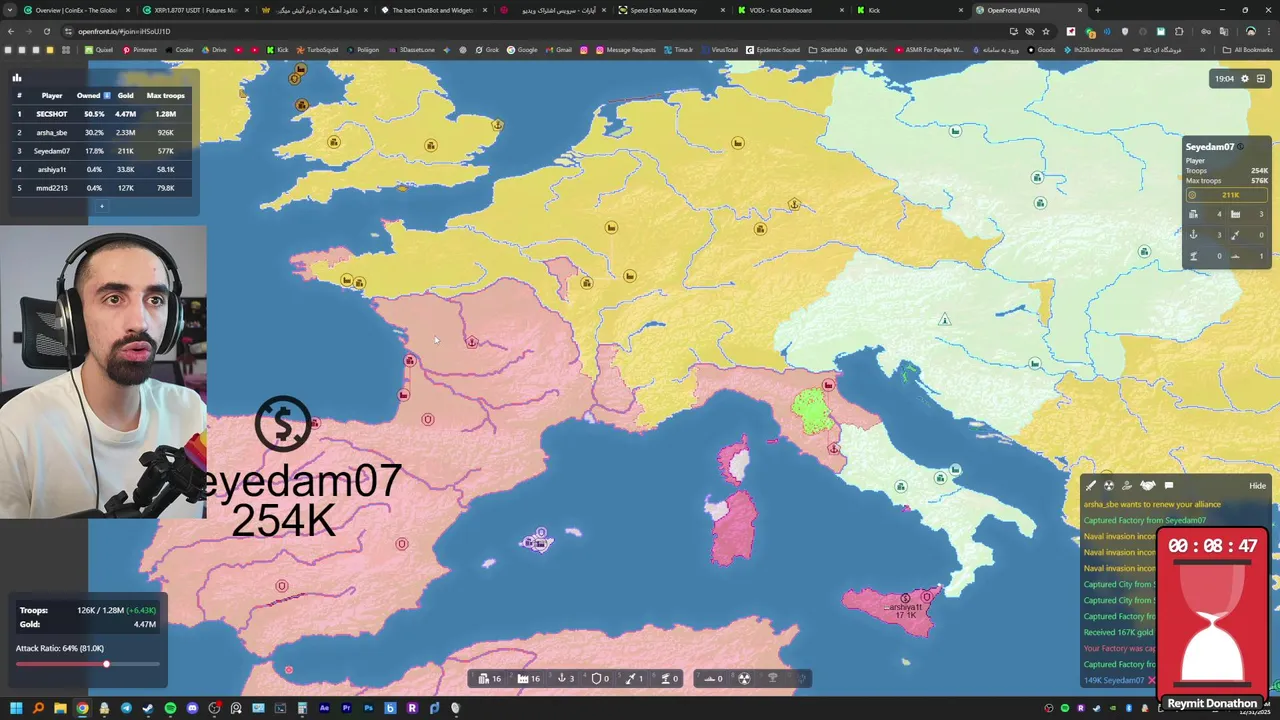Click the alliance handshake filter in events panel

pos(1148,486)
